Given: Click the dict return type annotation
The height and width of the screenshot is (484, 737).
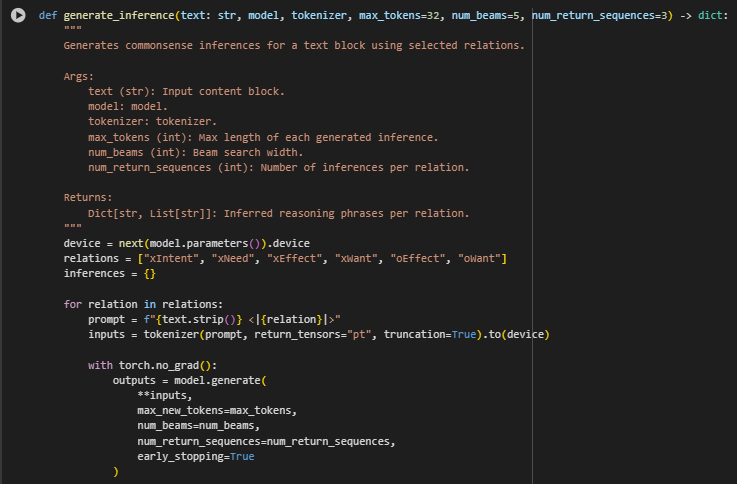Looking at the screenshot, I should click(710, 16).
